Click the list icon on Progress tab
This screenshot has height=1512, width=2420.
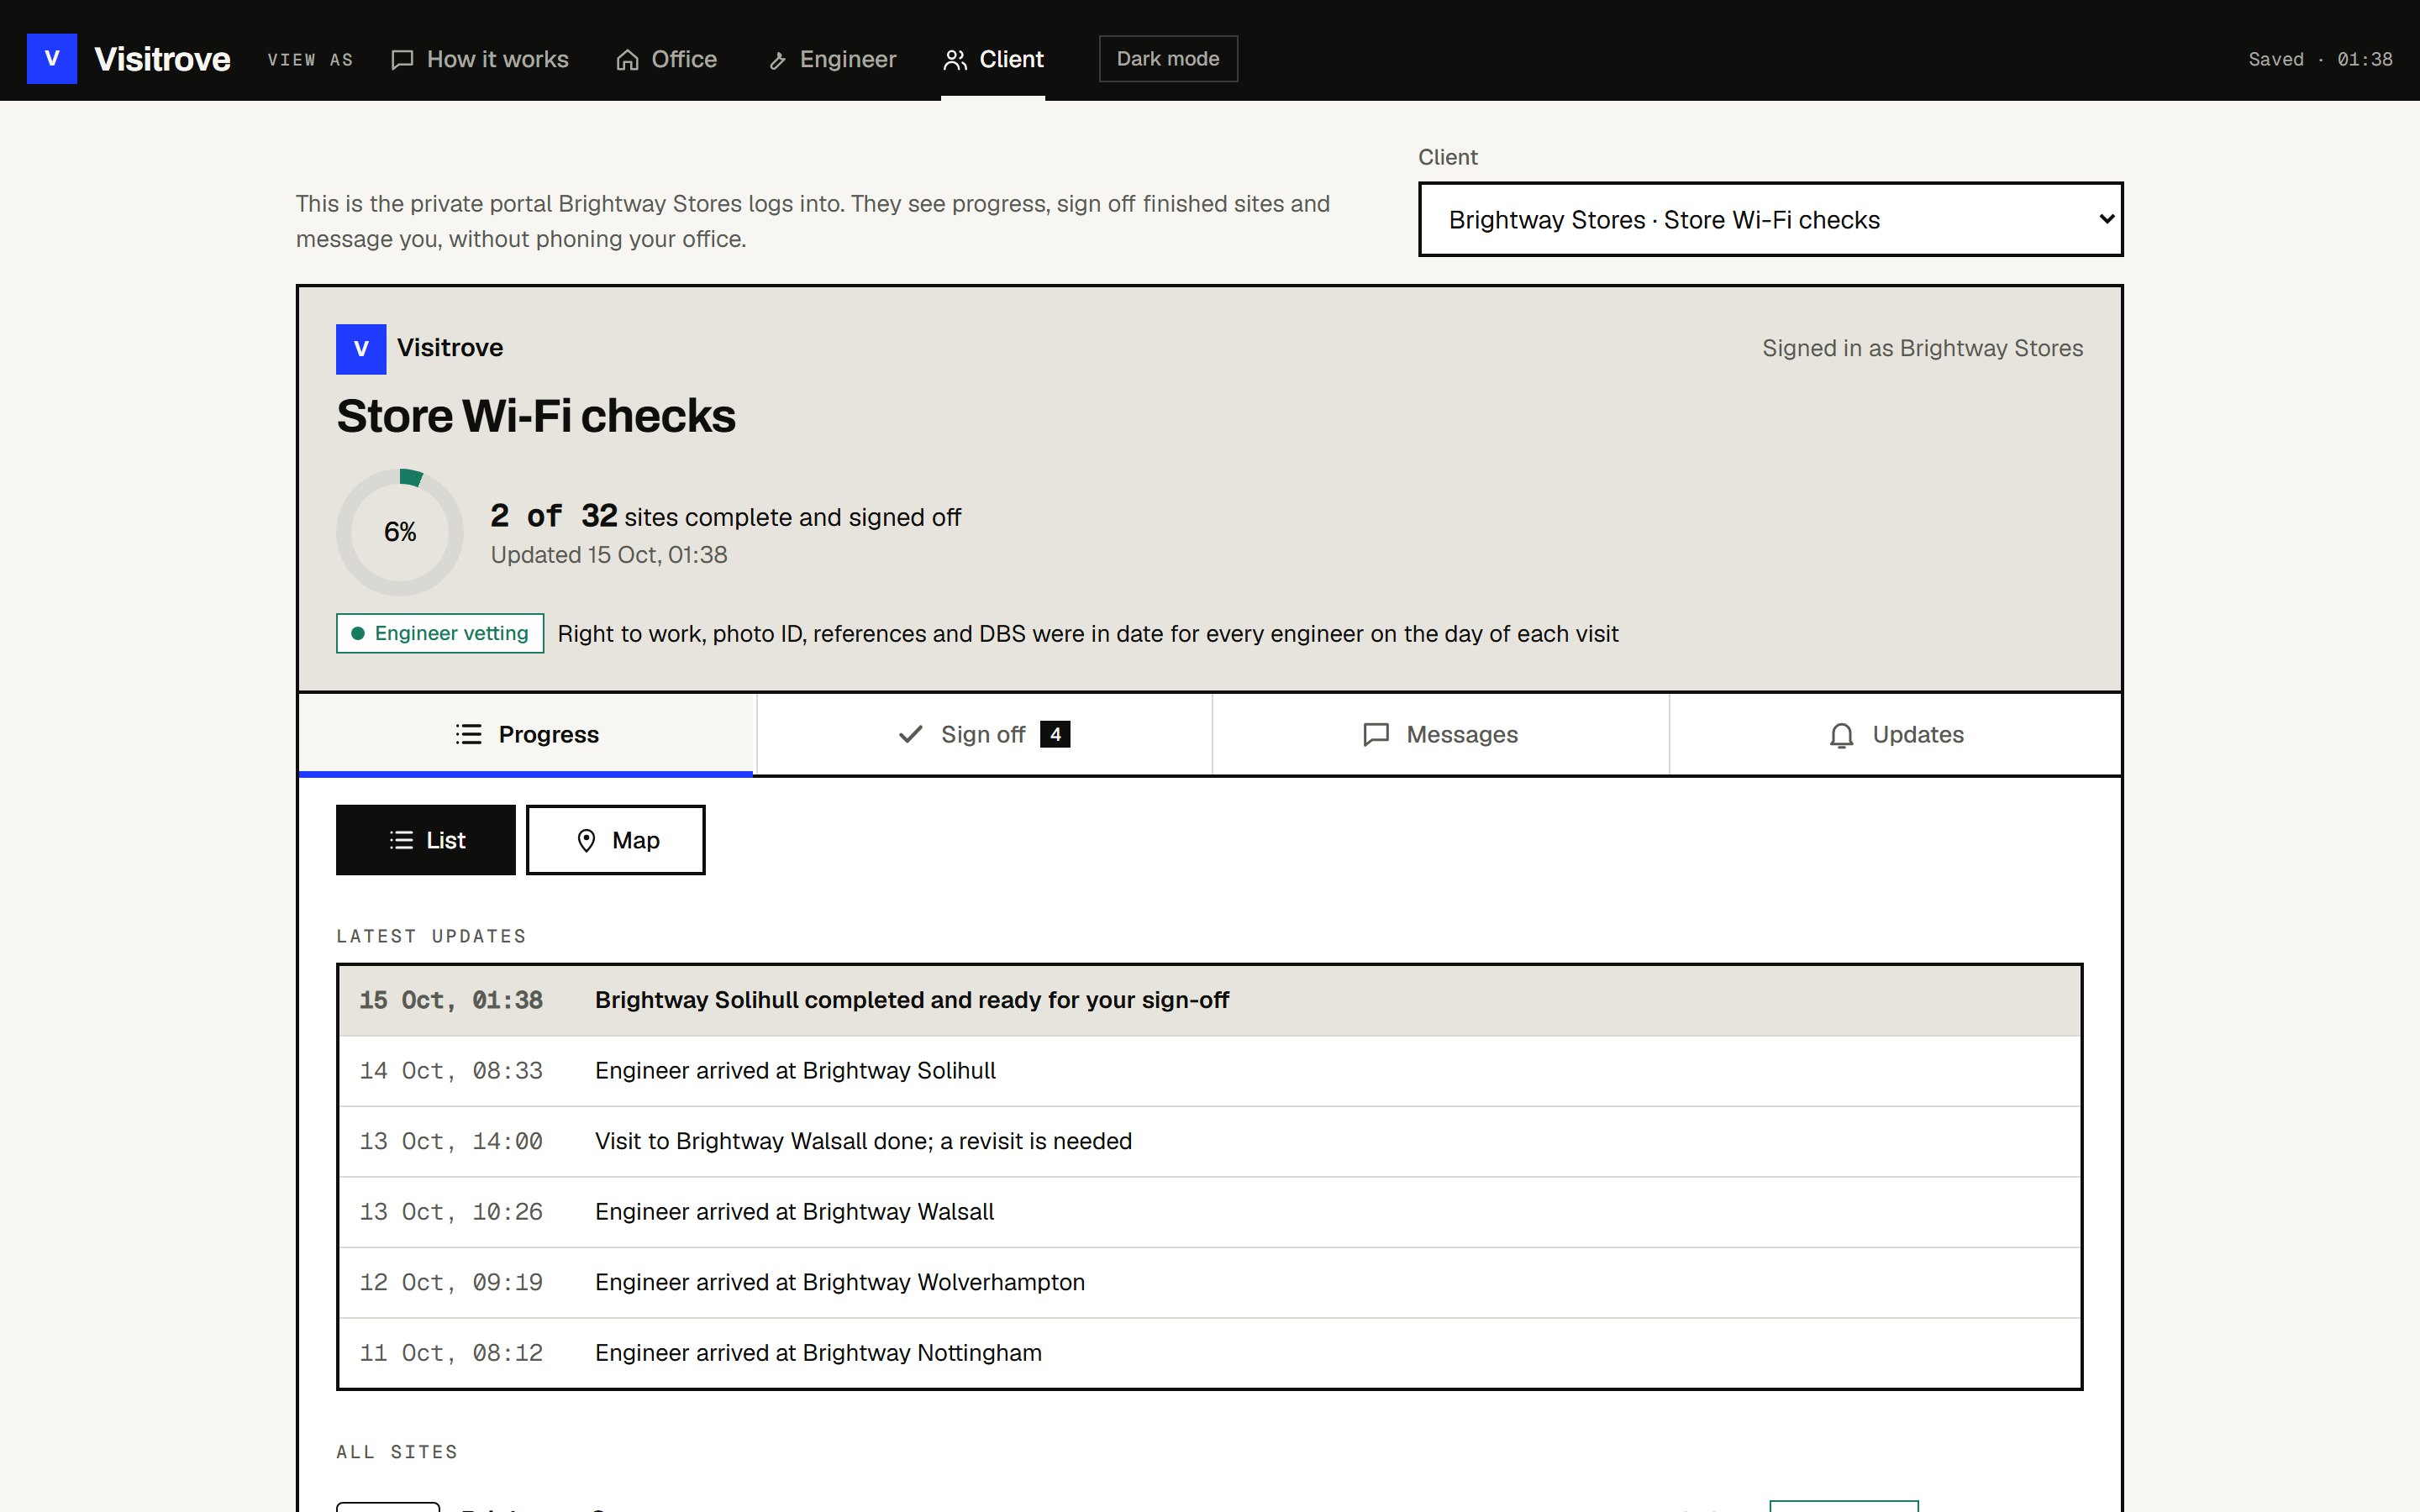click(x=468, y=734)
